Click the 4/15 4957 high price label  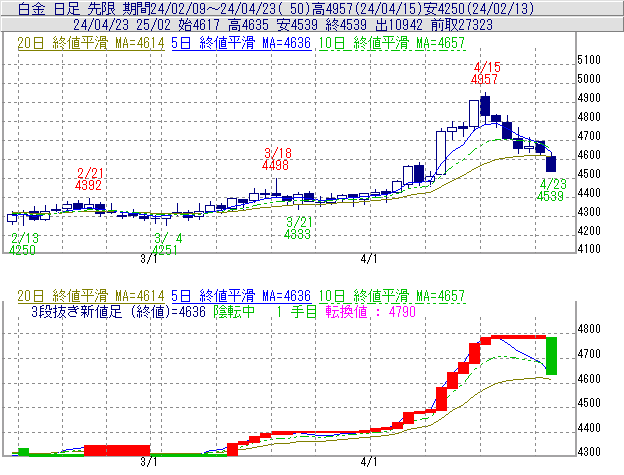pyautogui.click(x=484, y=73)
